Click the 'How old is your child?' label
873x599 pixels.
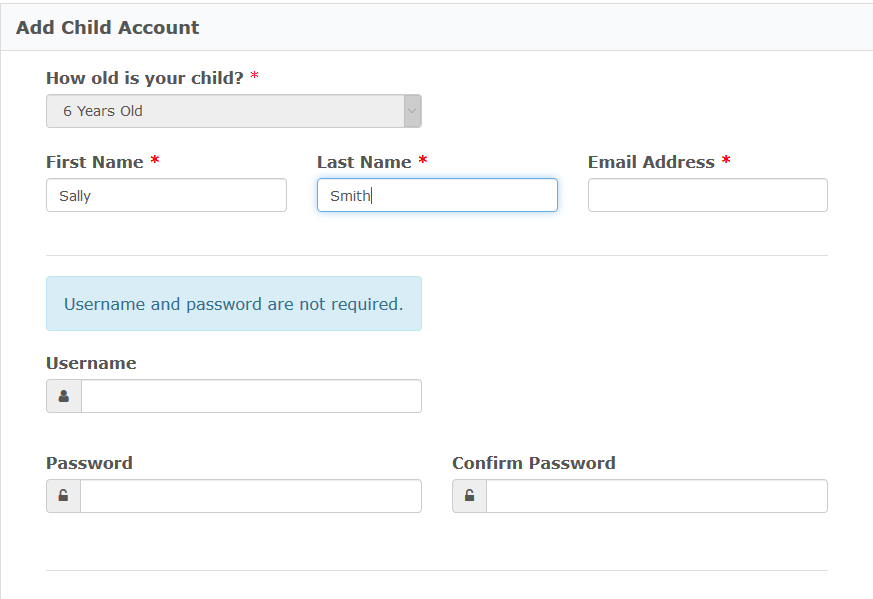[145, 78]
